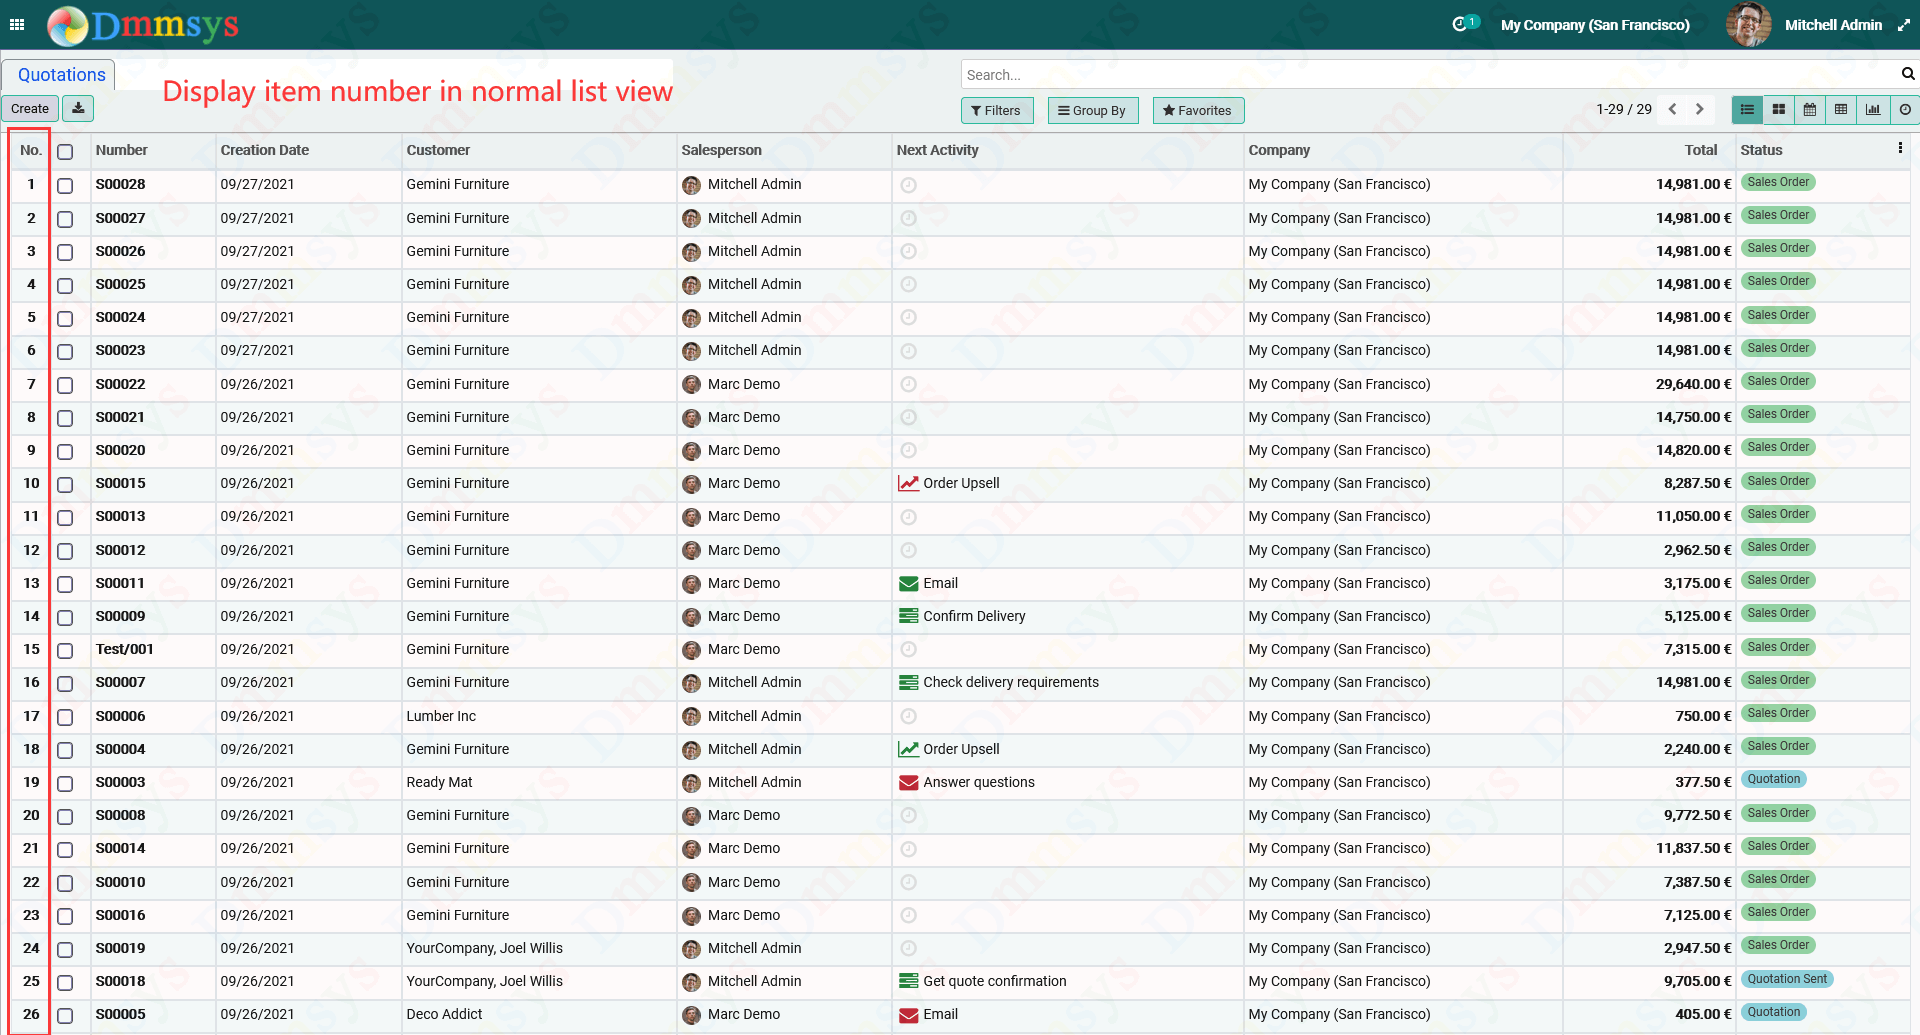Check the box for row Test/001
This screenshot has width=1920, height=1035.
click(x=65, y=651)
